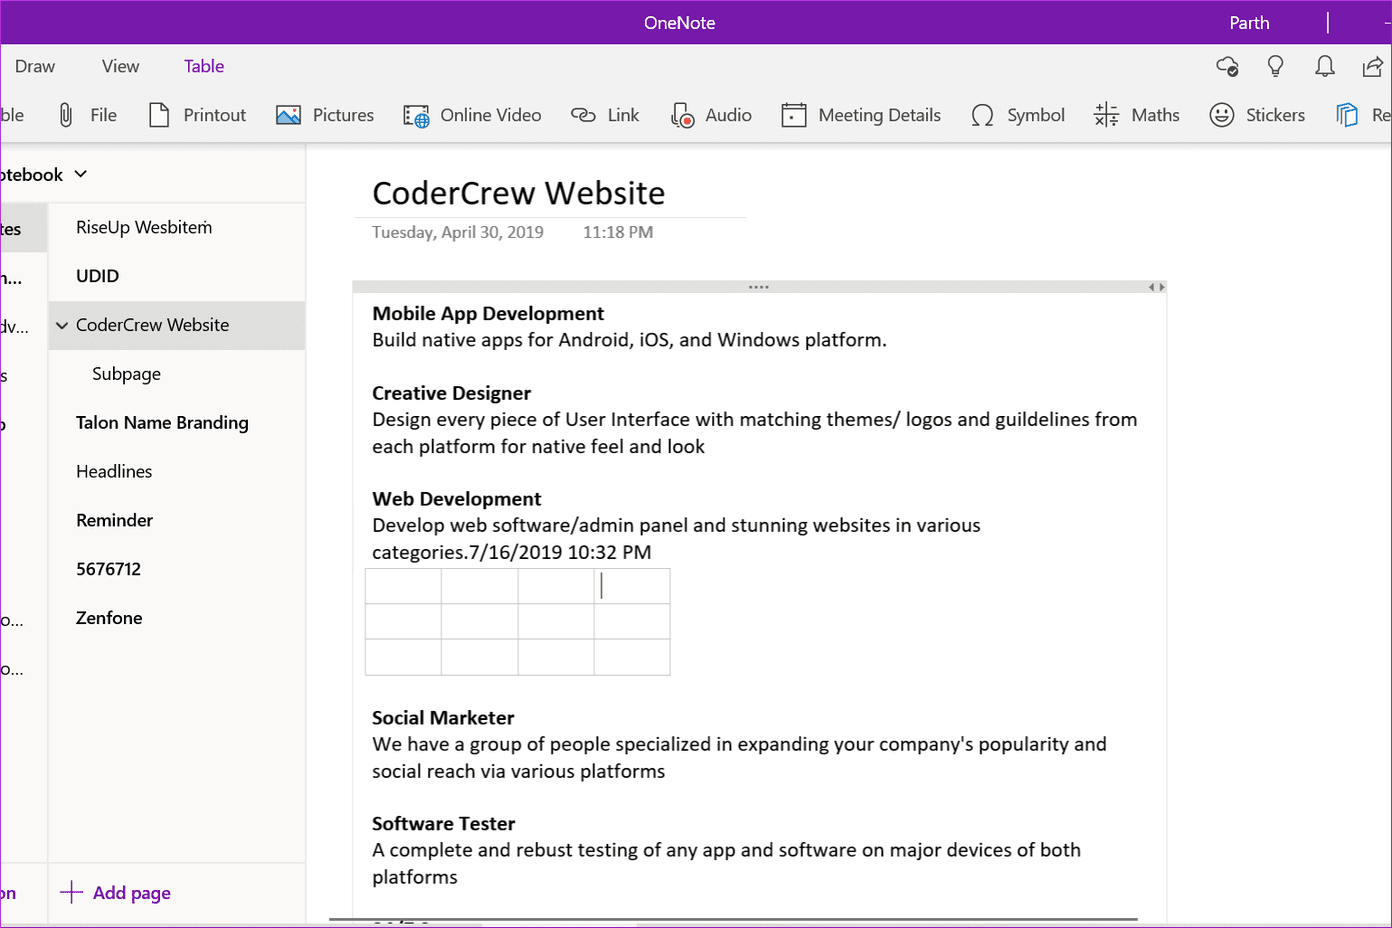
Task: Click the Printout button label
Action: (214, 115)
